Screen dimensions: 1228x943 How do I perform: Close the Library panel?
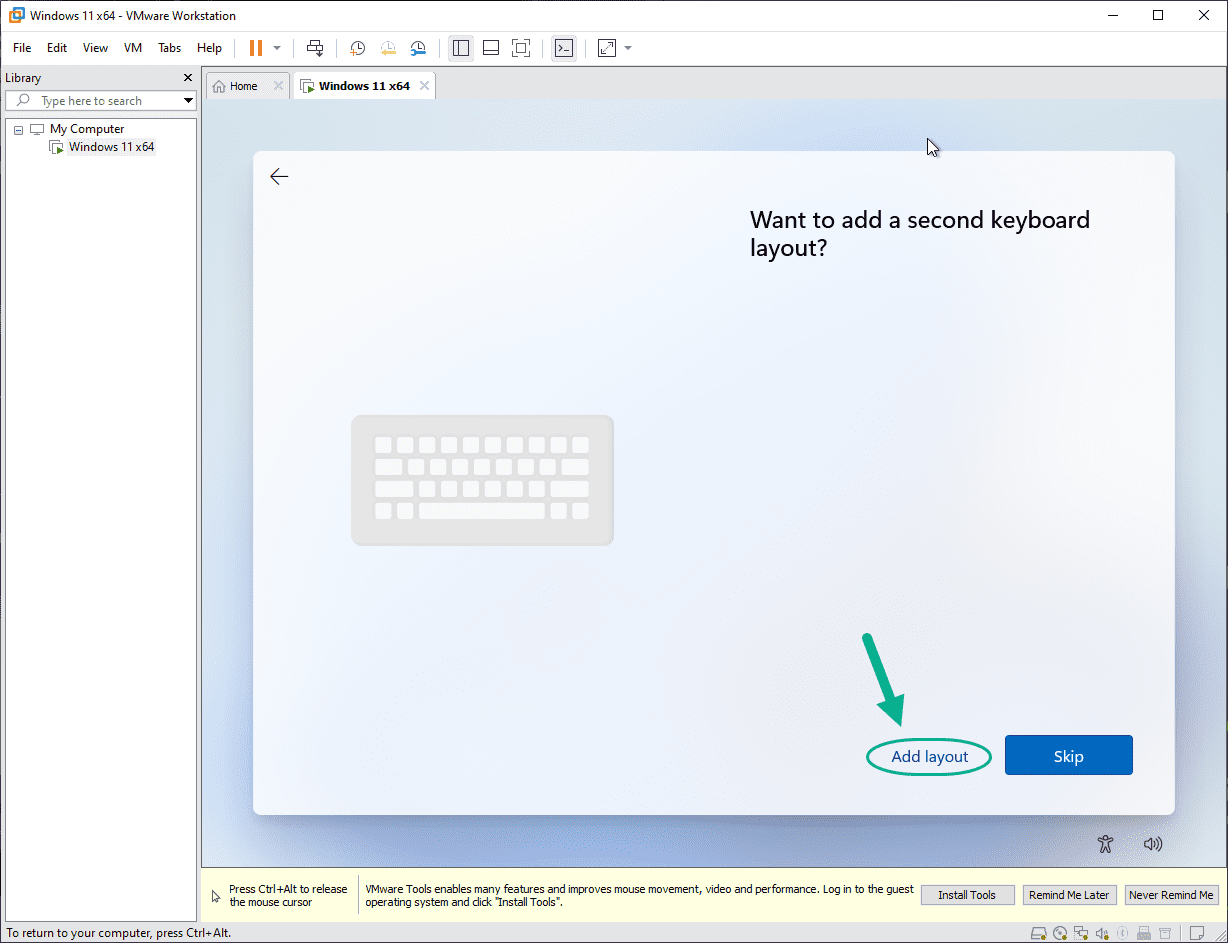pyautogui.click(x=188, y=77)
